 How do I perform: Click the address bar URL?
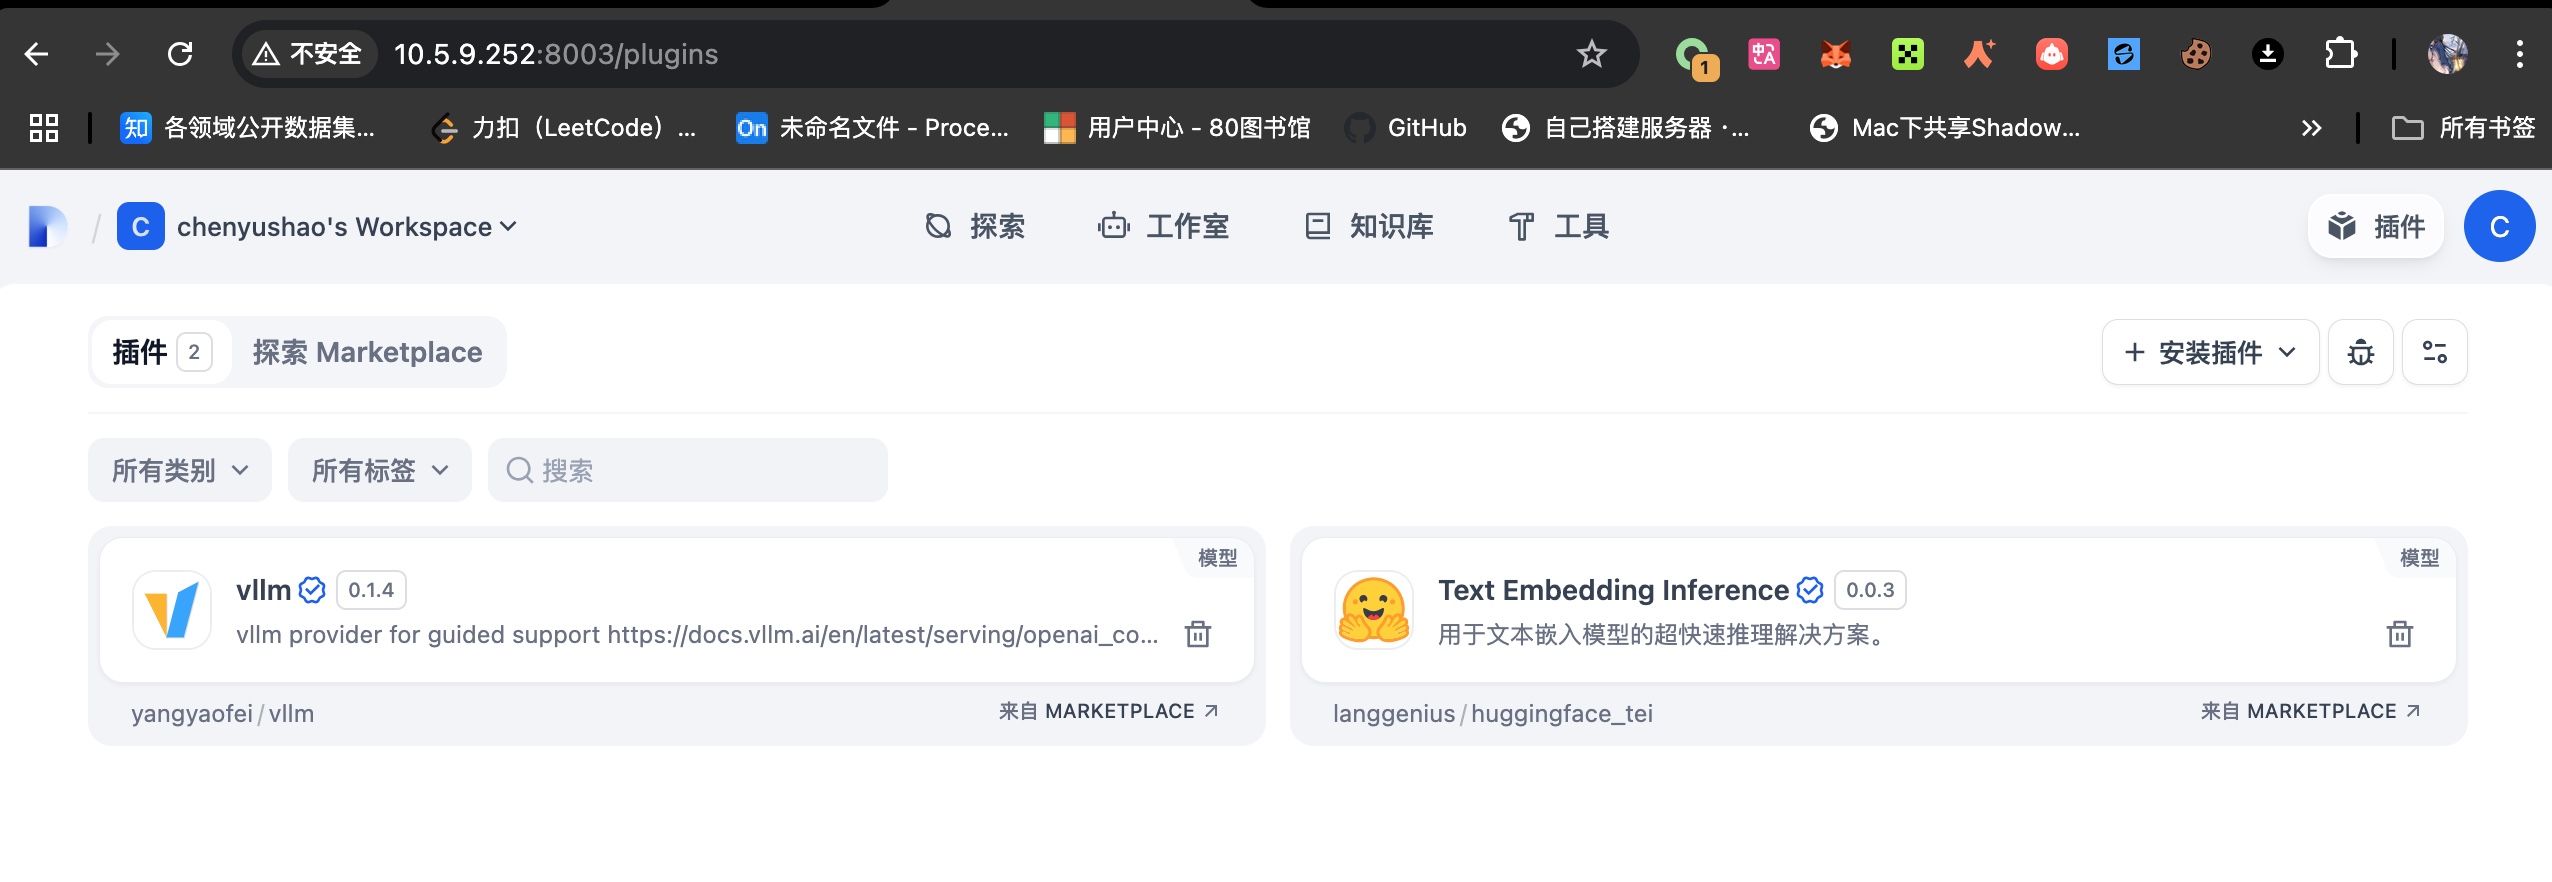click(556, 54)
